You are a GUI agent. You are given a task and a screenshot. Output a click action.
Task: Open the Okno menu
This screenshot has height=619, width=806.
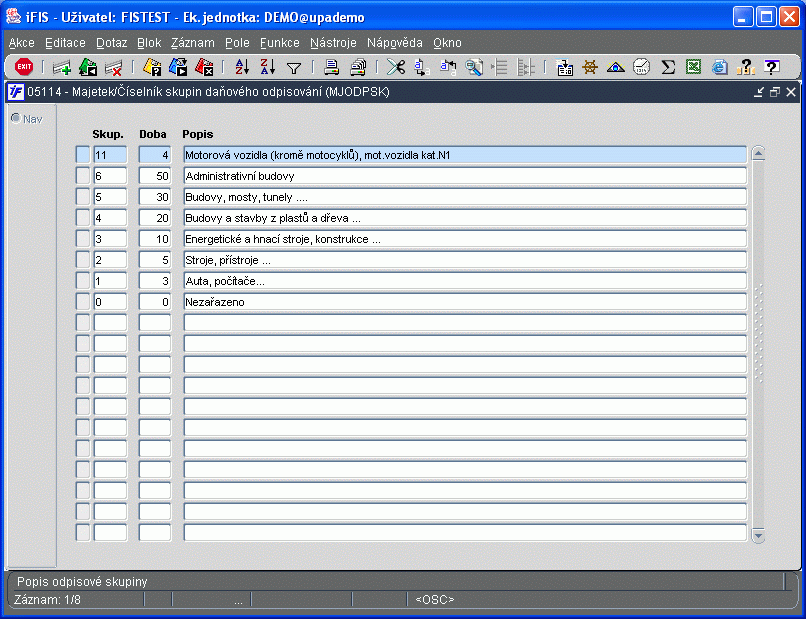[447, 43]
